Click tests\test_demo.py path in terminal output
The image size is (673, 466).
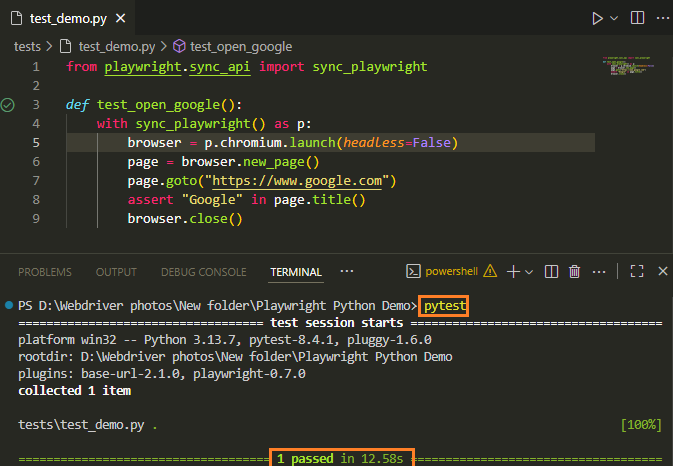[x=81, y=425]
